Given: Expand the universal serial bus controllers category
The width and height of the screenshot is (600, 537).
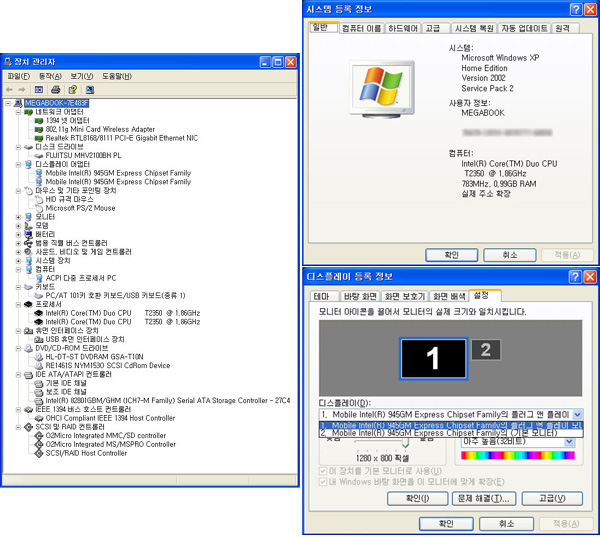Looking at the screenshot, I should tap(18, 243).
